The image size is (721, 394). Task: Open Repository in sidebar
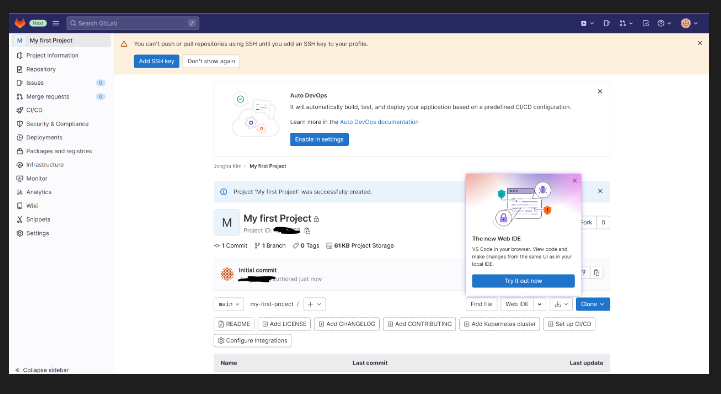tap(62, 69)
